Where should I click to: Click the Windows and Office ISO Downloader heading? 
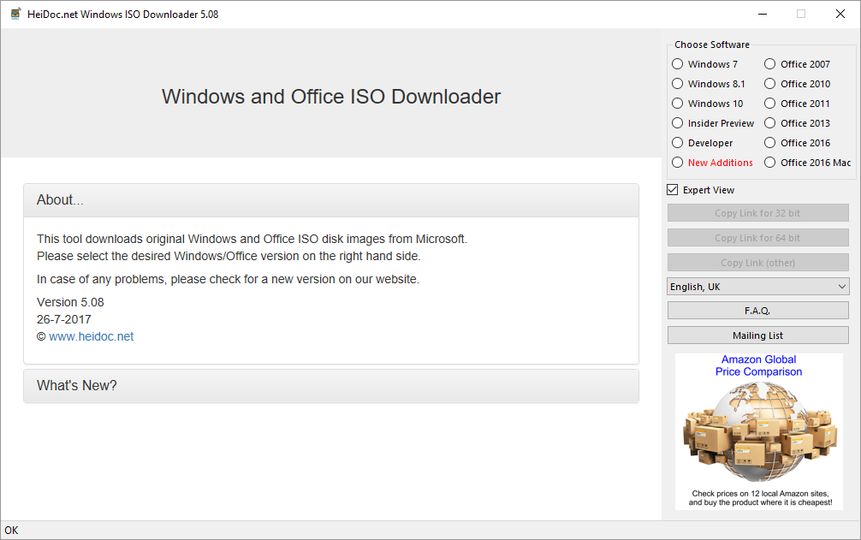[331, 97]
